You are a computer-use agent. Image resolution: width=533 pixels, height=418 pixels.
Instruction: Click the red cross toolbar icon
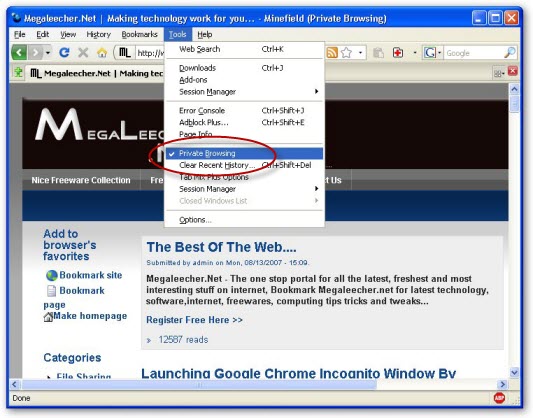397,53
